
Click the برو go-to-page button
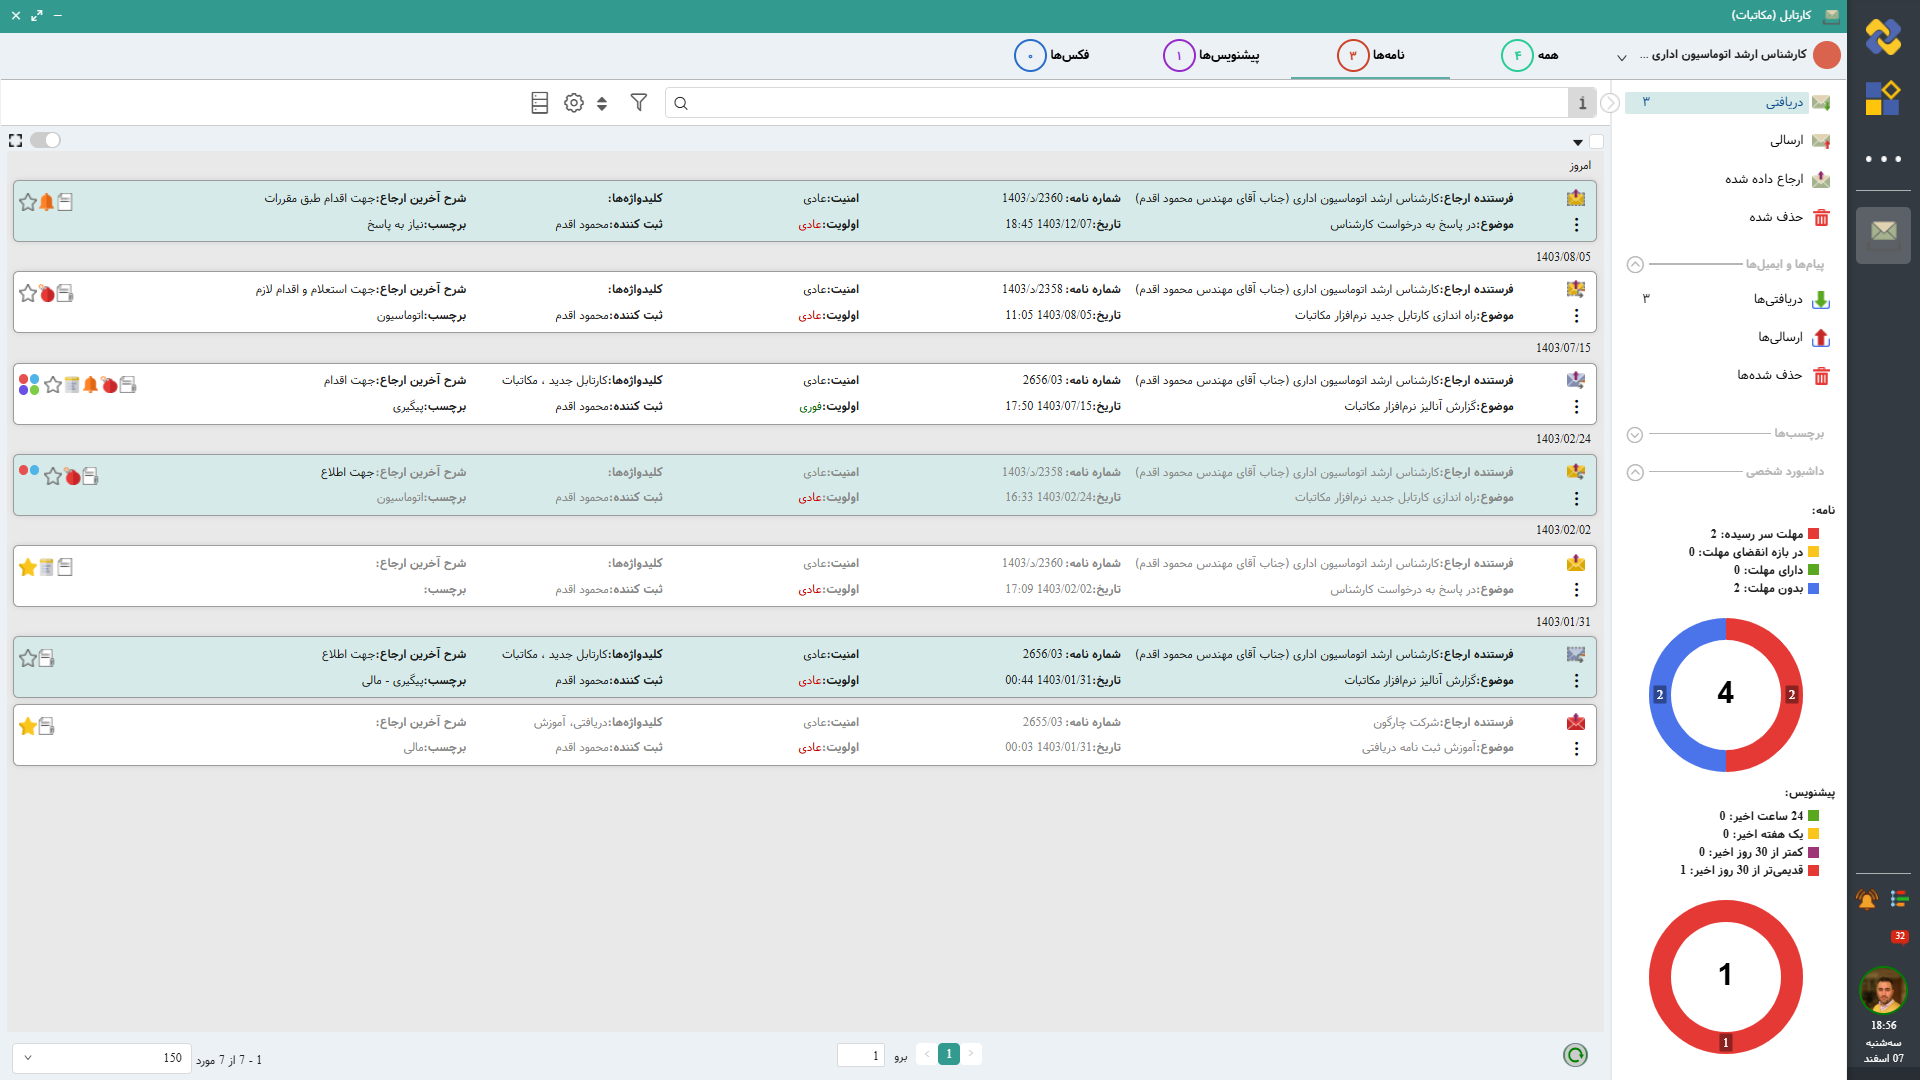pyautogui.click(x=900, y=1056)
